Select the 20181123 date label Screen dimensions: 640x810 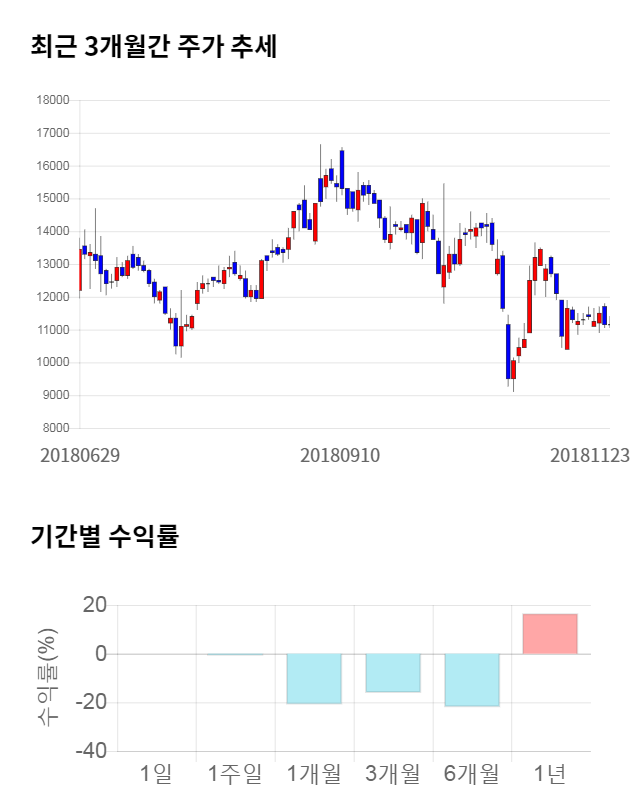click(590, 455)
